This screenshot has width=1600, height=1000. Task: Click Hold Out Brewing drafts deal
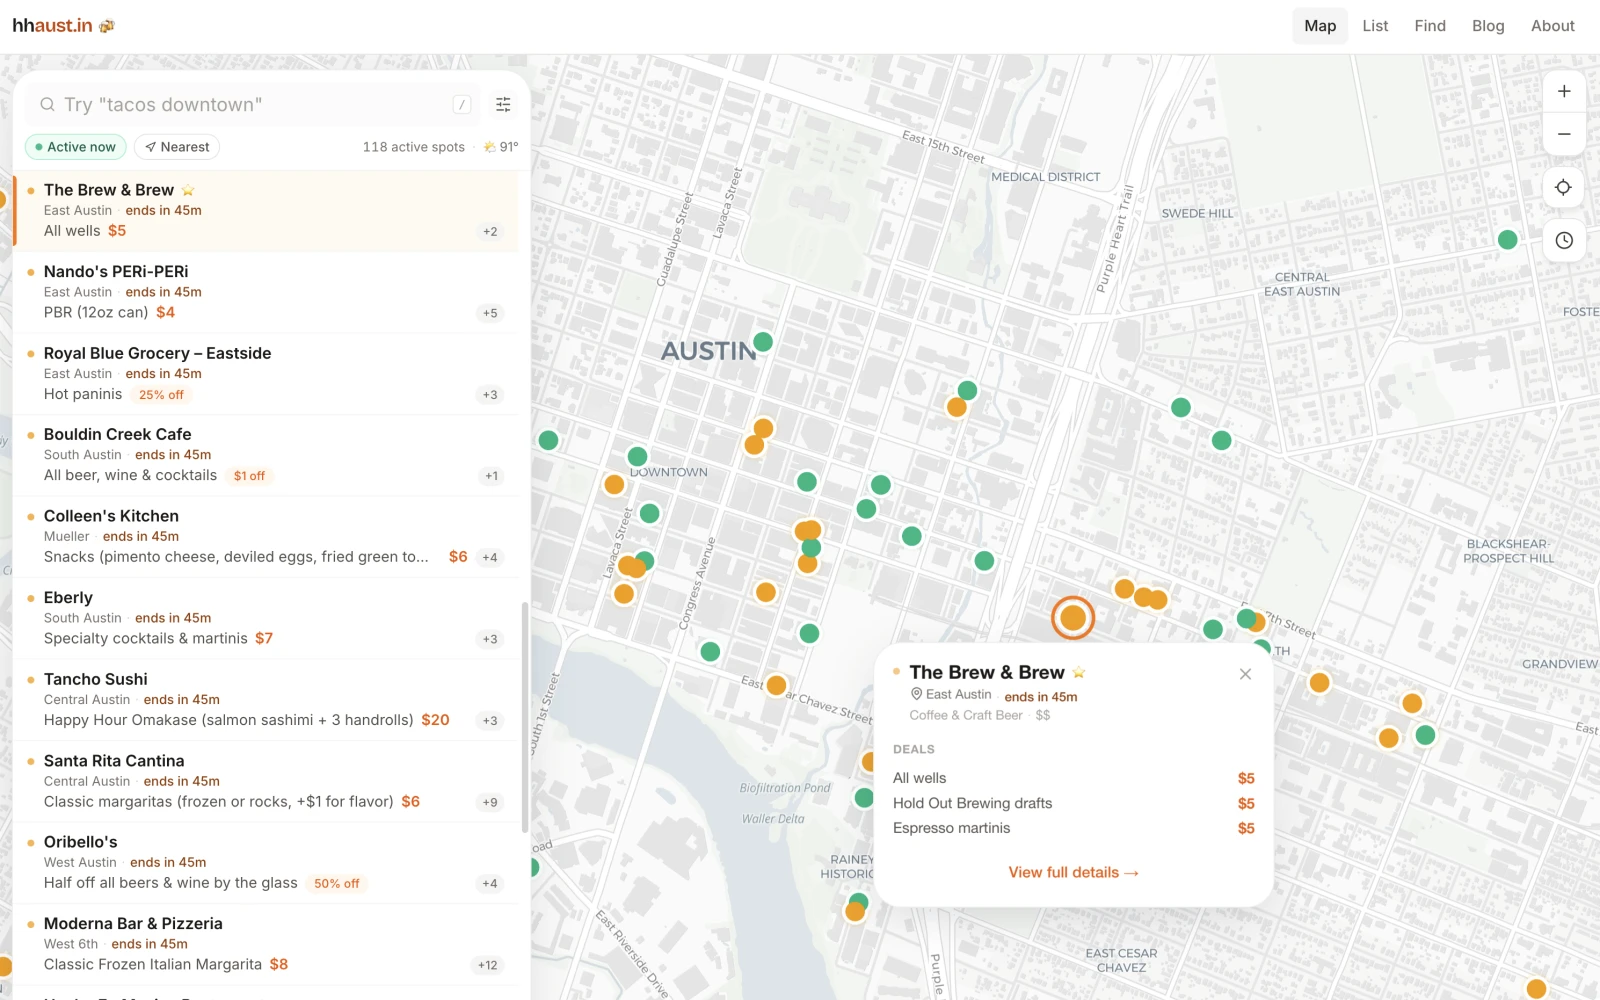coord(1073,803)
